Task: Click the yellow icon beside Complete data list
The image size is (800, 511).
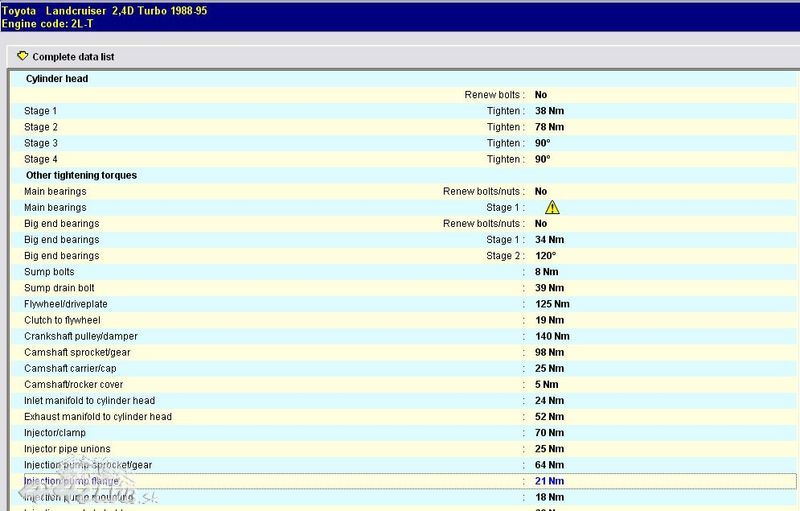Action: 22,56
